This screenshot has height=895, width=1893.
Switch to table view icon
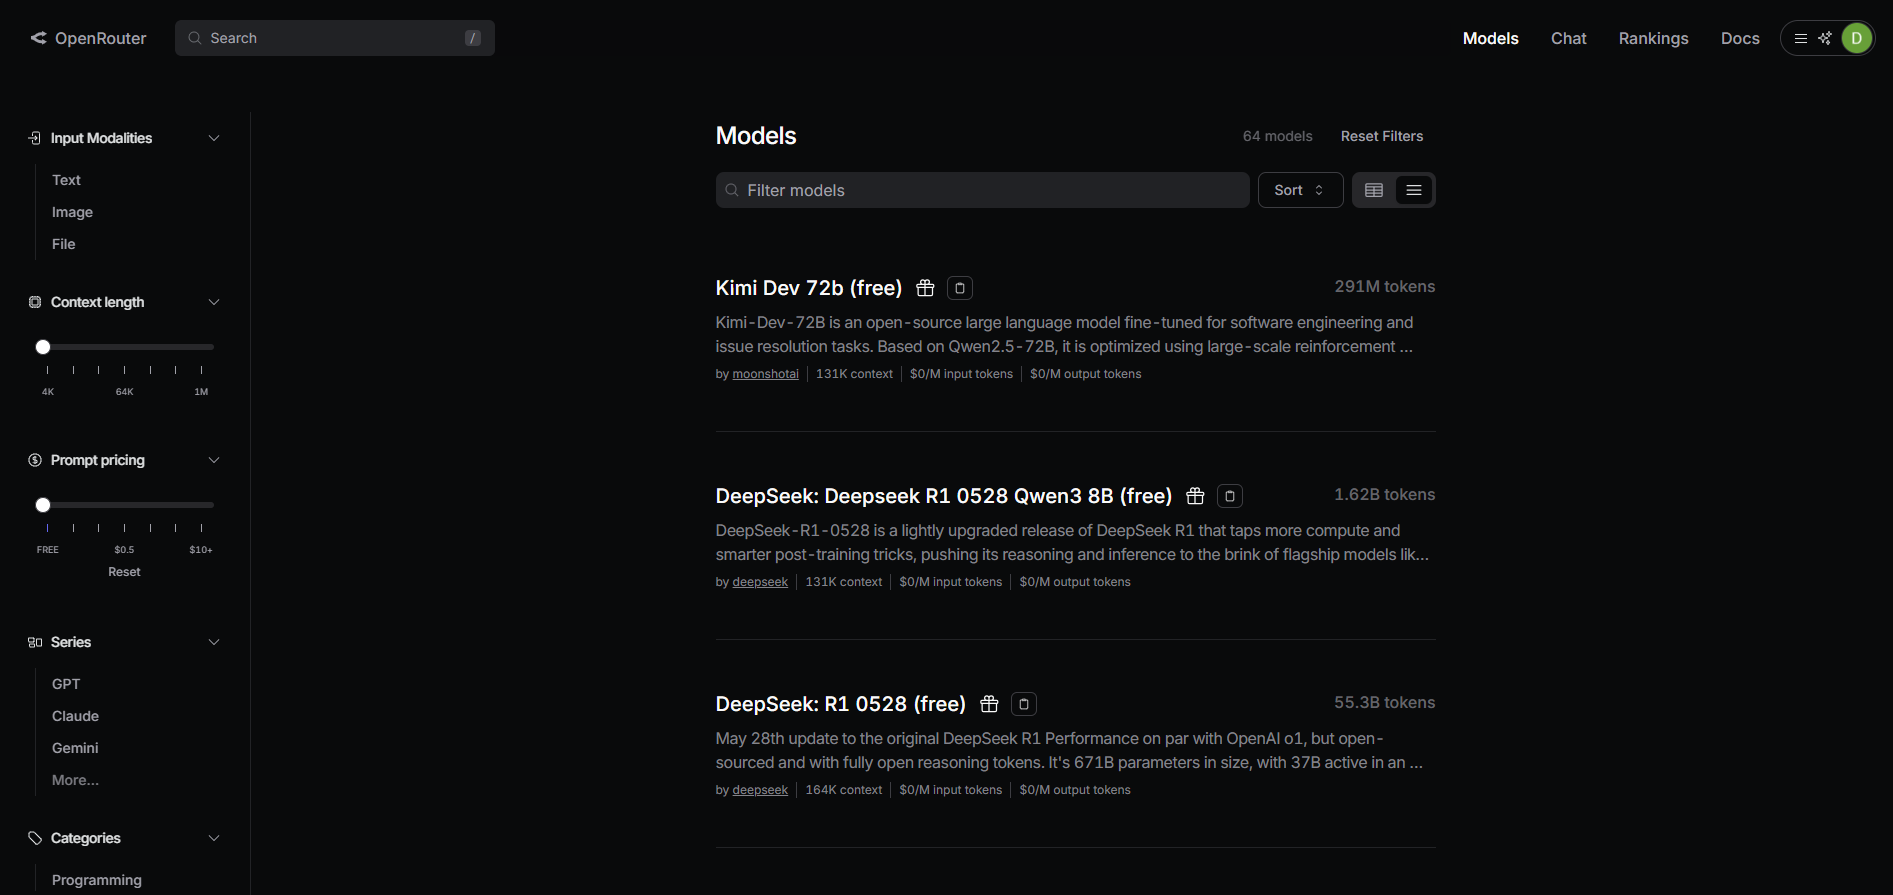pyautogui.click(x=1374, y=190)
